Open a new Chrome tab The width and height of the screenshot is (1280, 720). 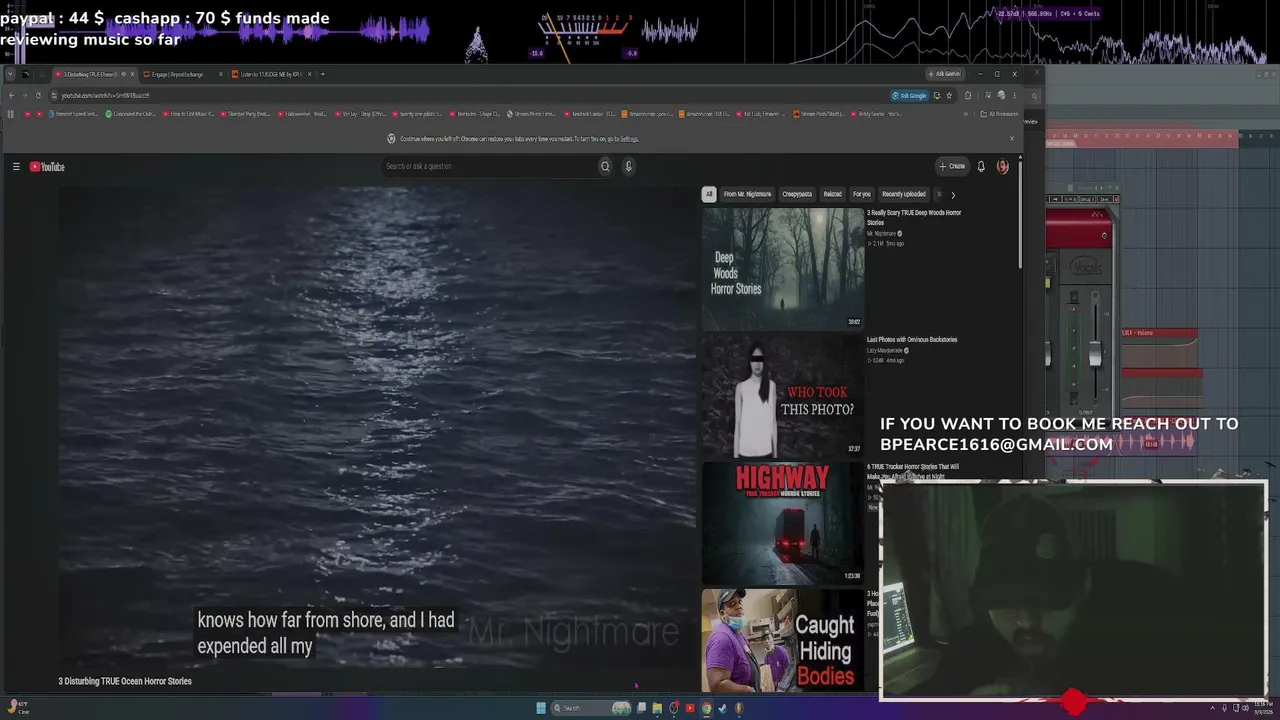pyautogui.click(x=322, y=74)
